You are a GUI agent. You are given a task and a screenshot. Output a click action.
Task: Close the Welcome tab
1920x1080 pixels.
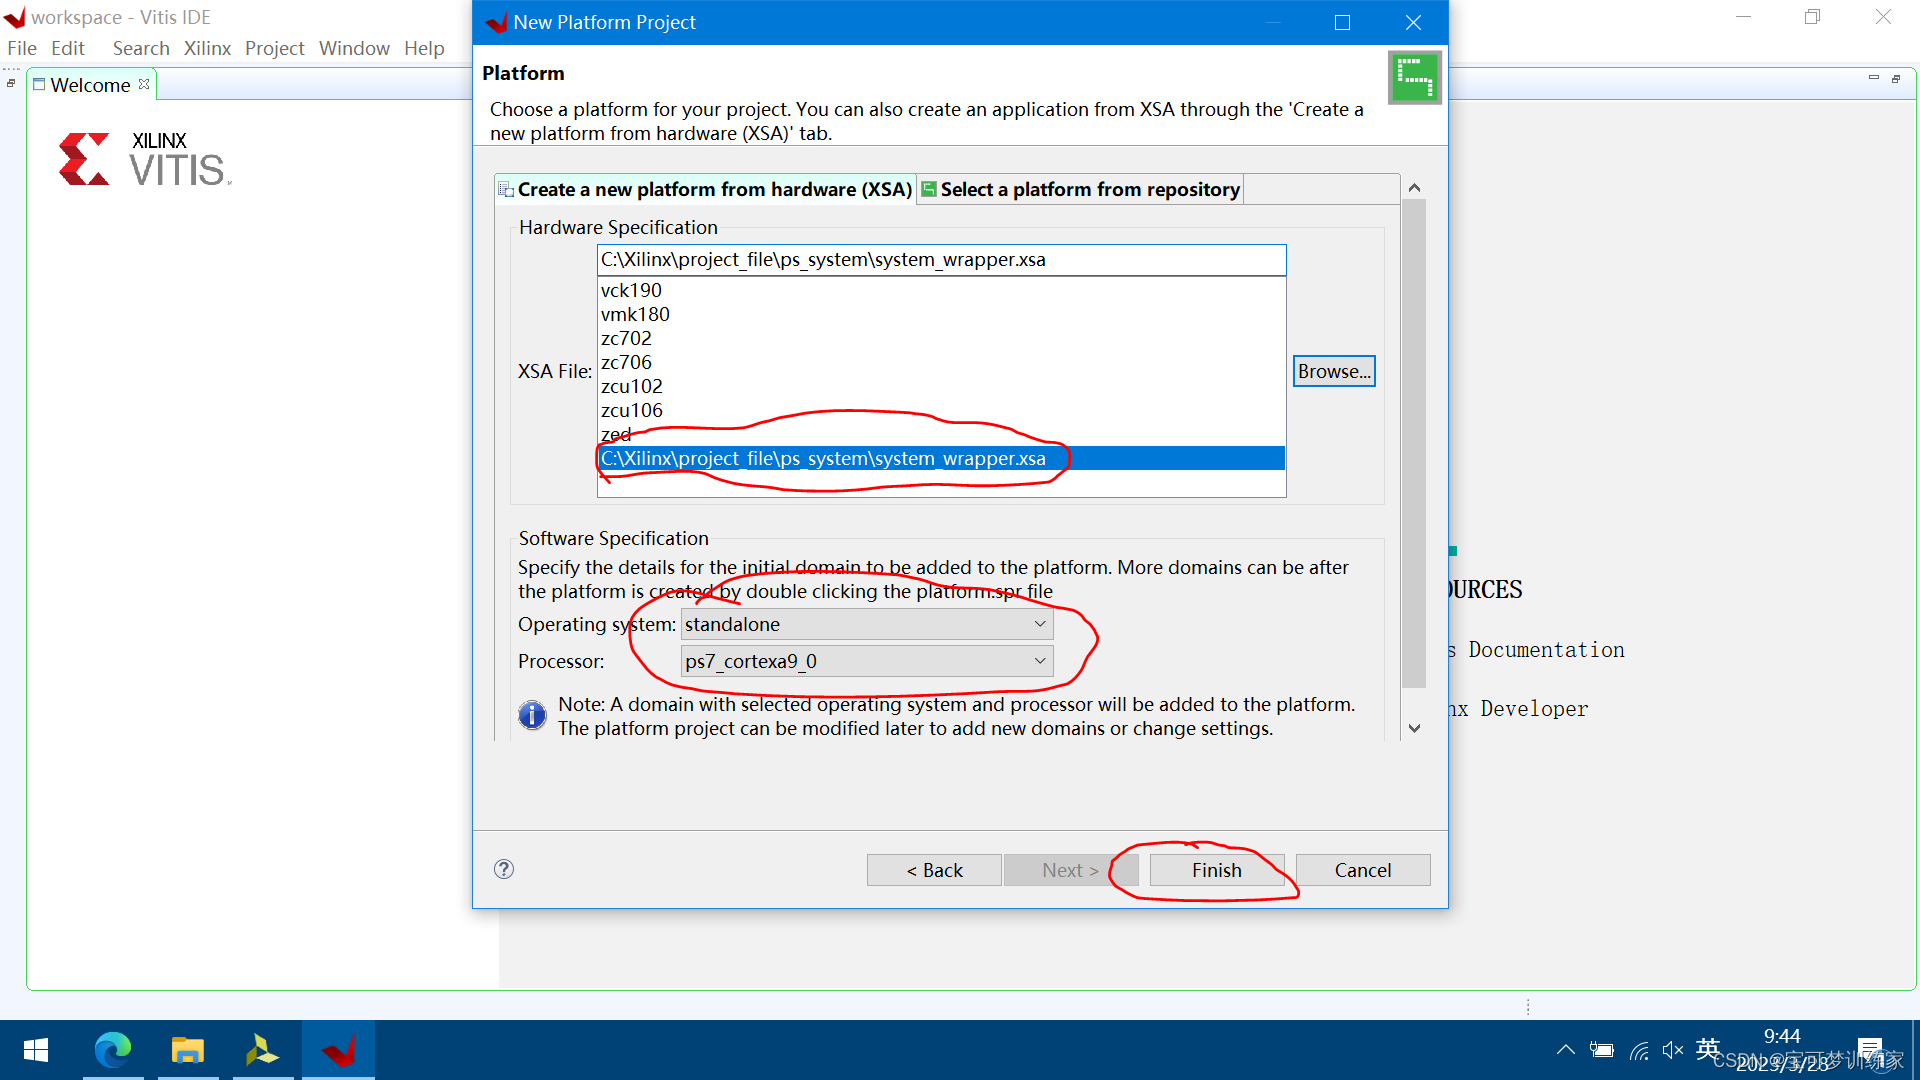click(144, 84)
